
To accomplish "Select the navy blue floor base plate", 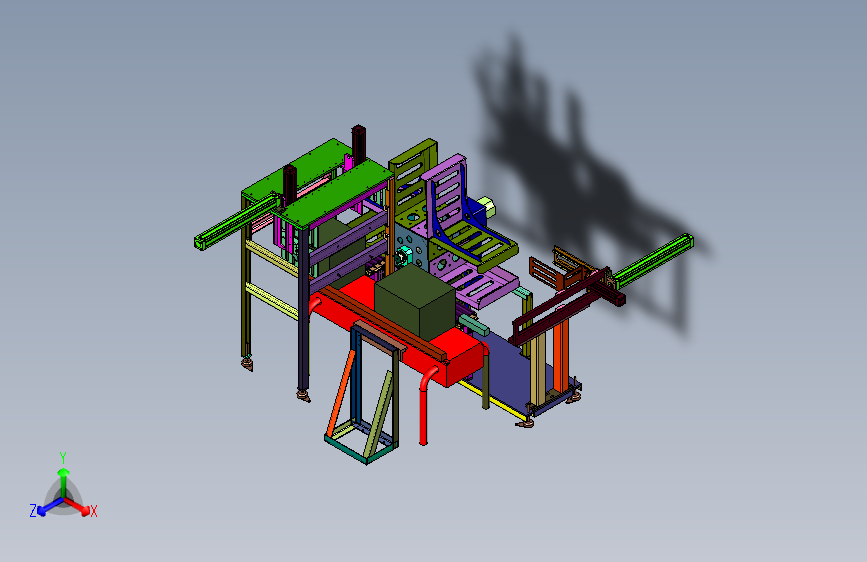I will 510,374.
